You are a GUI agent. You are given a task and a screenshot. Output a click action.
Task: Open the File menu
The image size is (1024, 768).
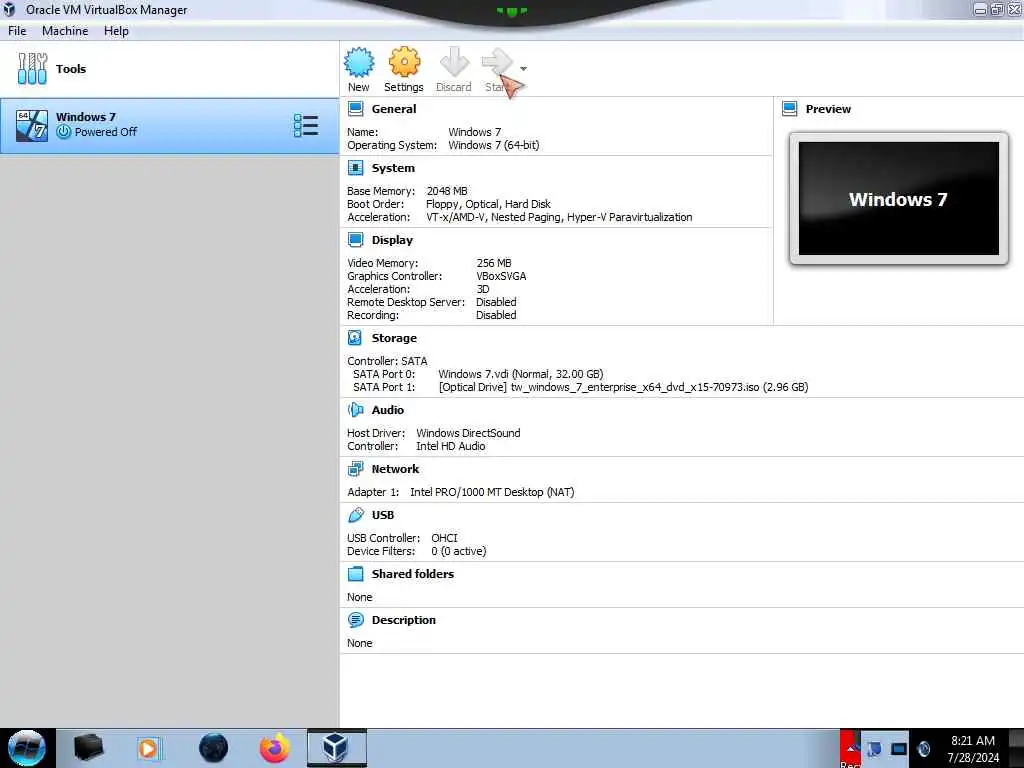pos(17,31)
